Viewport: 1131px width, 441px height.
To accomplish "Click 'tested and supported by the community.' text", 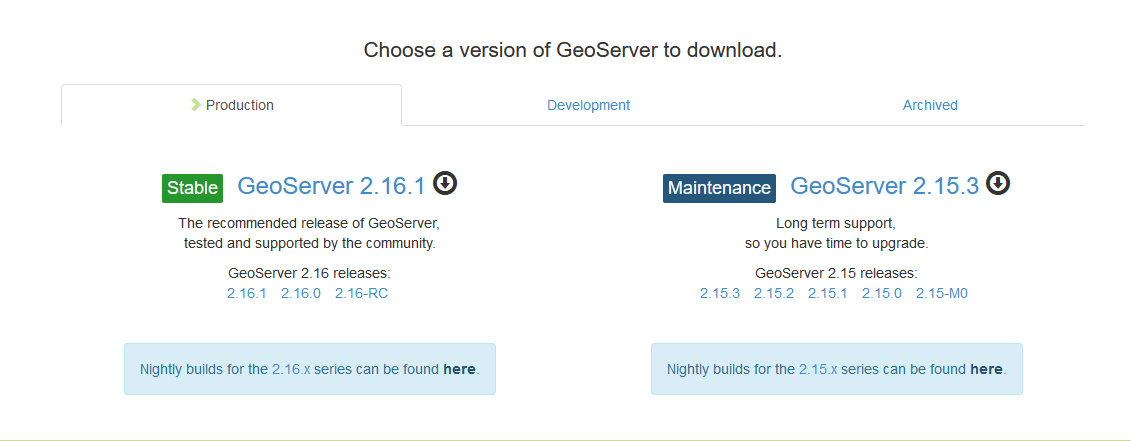I will (x=309, y=243).
